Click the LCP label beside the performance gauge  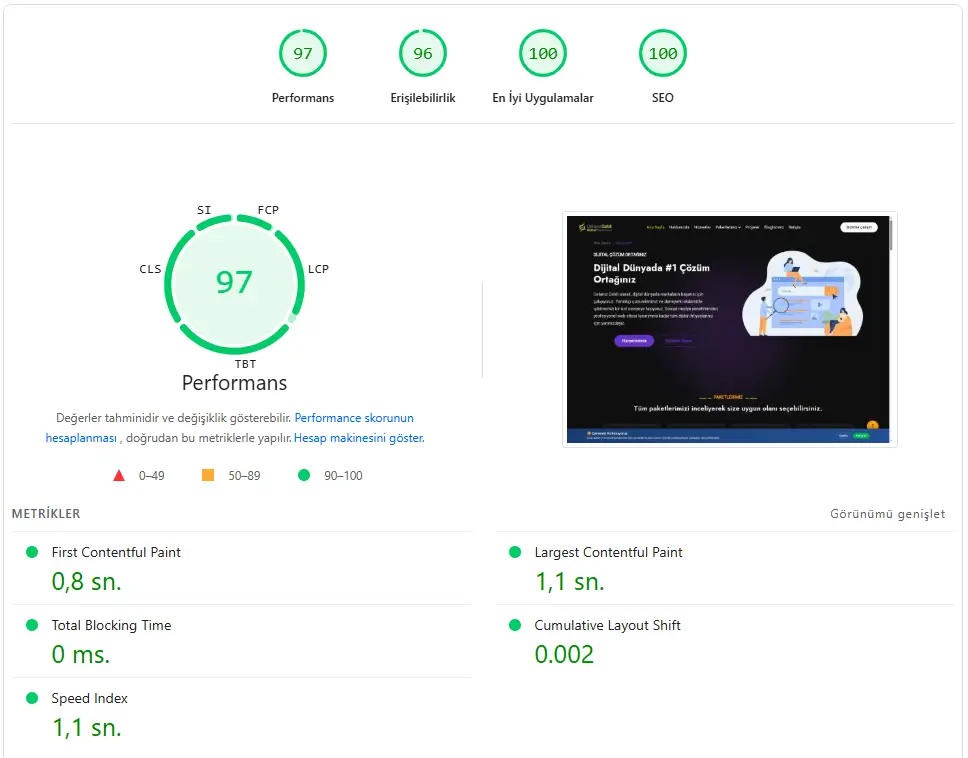[x=318, y=268]
